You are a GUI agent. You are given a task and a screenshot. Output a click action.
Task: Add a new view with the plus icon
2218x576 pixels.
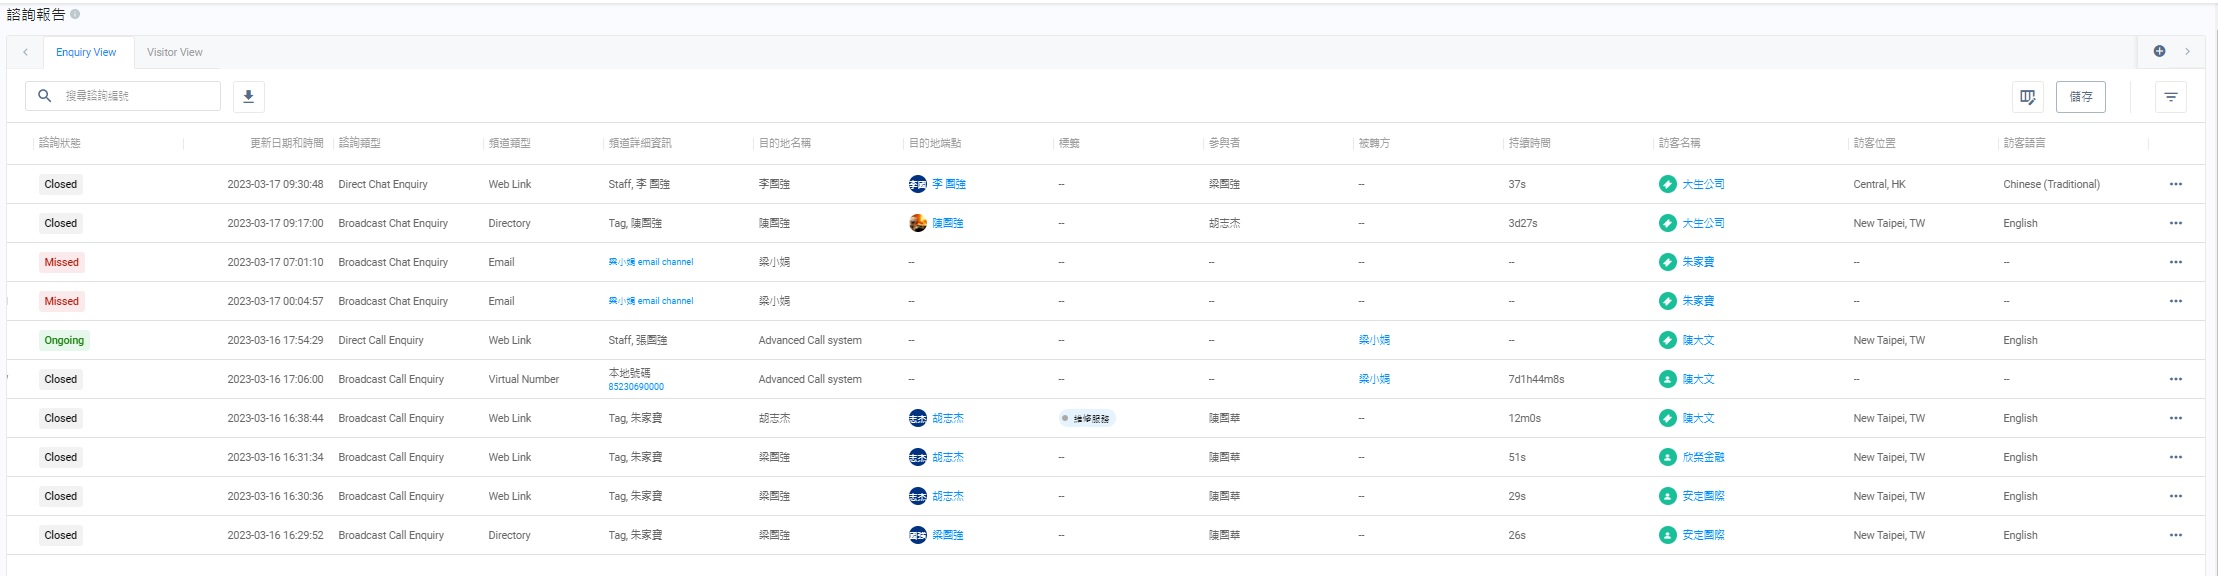(2159, 51)
